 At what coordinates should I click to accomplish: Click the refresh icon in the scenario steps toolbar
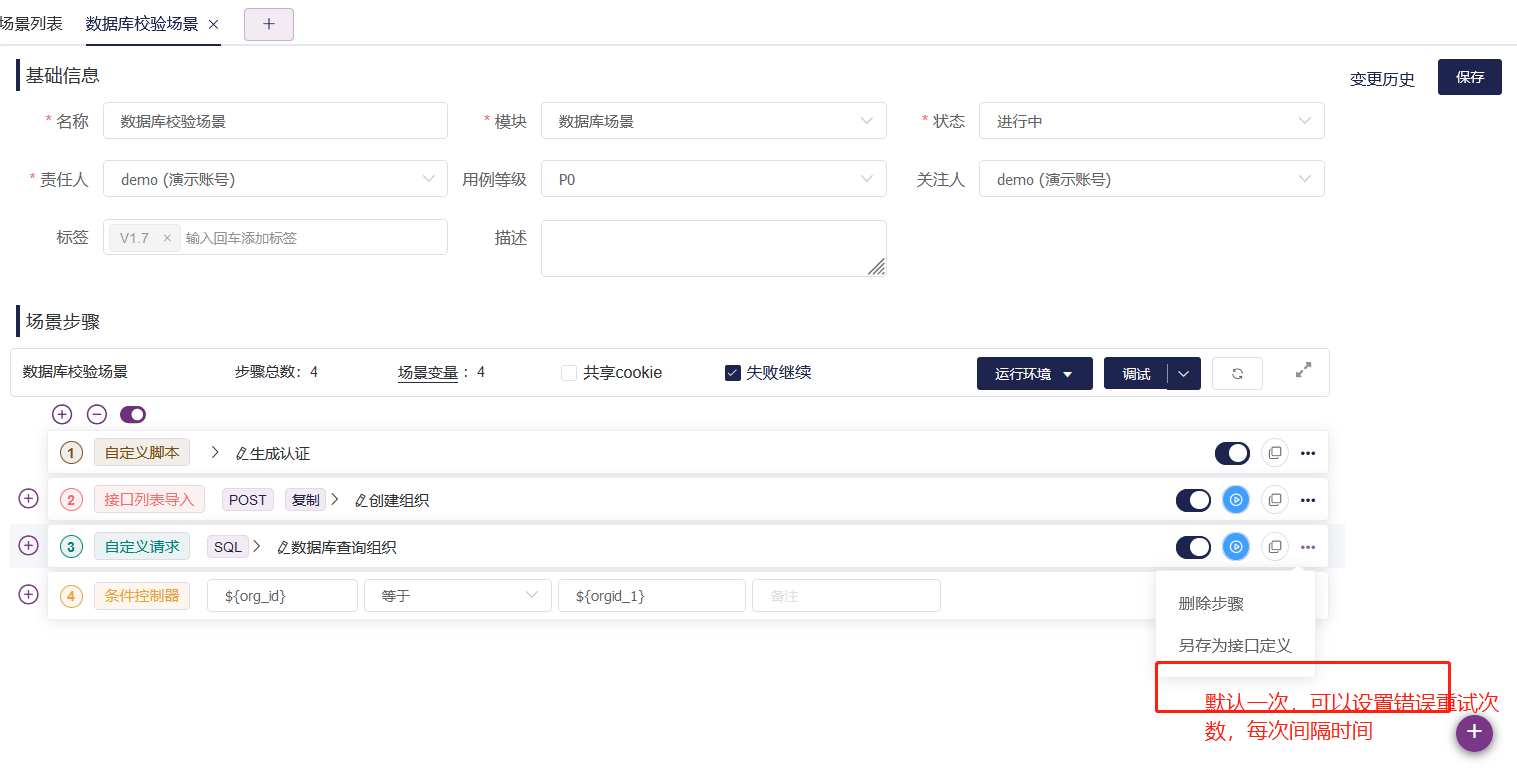click(1237, 372)
